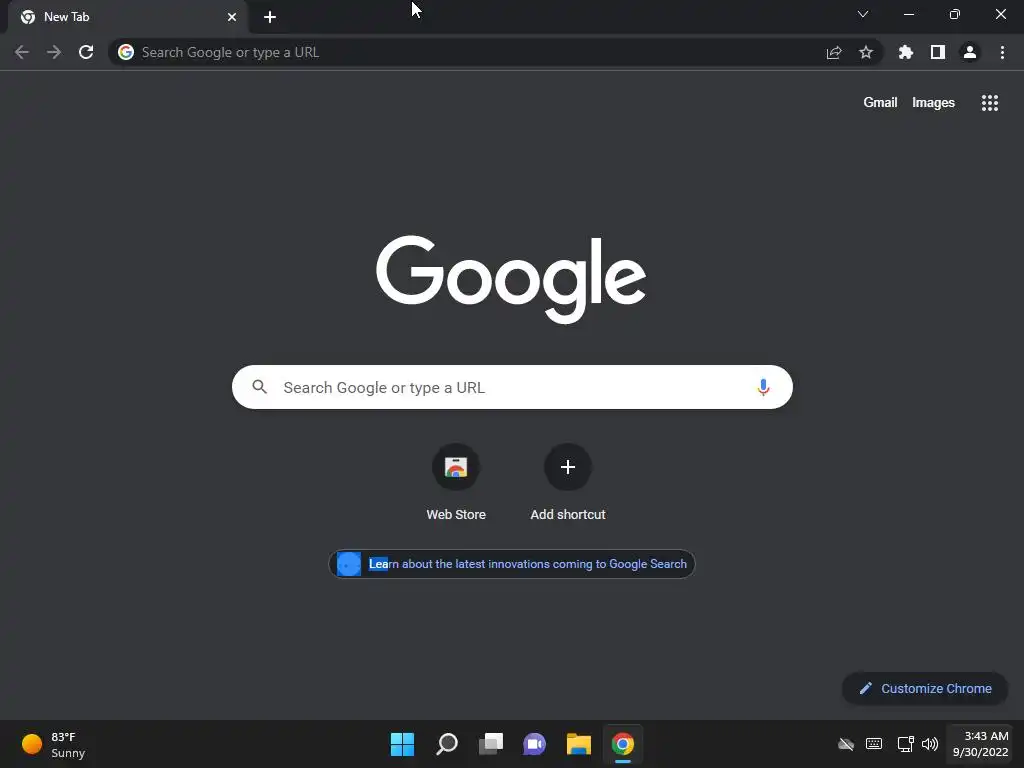Start voice search with the microphone
1024x768 pixels.
pos(763,387)
